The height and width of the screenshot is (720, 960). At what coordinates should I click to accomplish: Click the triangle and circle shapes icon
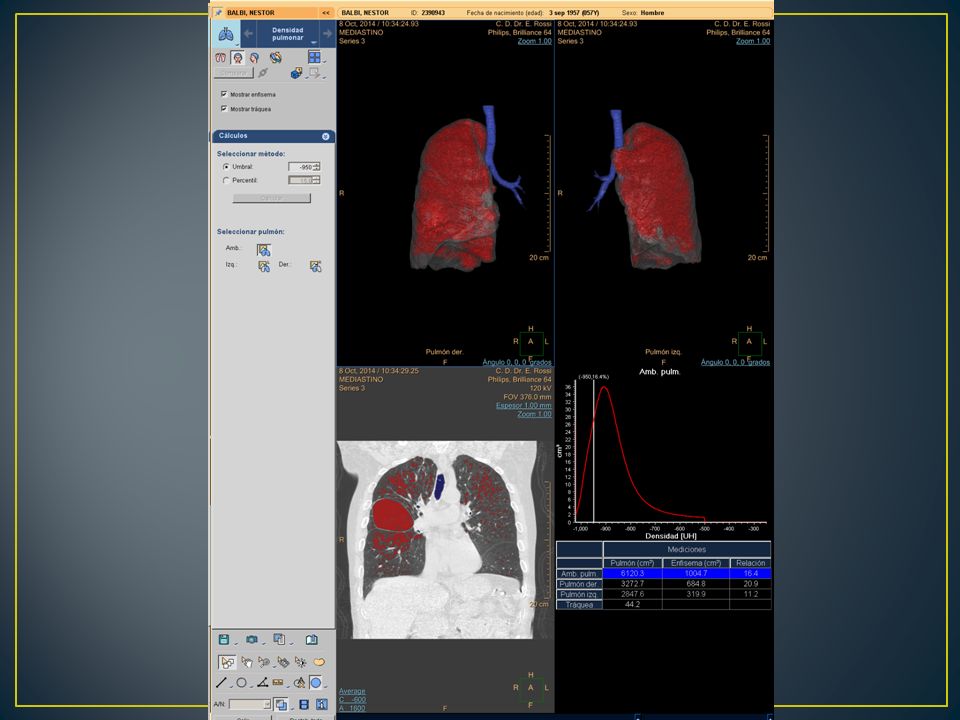coord(299,683)
